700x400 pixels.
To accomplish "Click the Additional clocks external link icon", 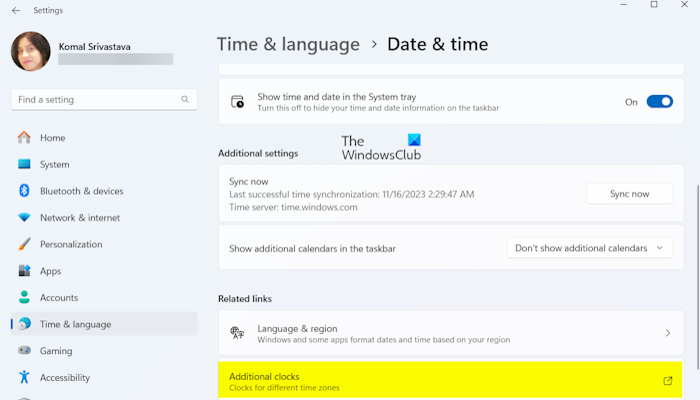I will click(668, 381).
